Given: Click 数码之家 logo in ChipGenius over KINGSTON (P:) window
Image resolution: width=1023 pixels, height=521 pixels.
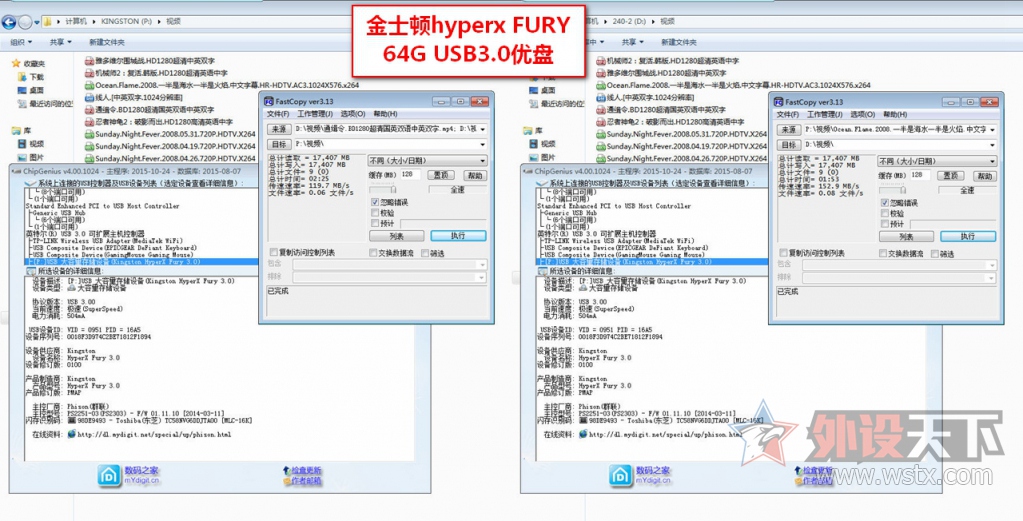Looking at the screenshot, I should click(109, 475).
